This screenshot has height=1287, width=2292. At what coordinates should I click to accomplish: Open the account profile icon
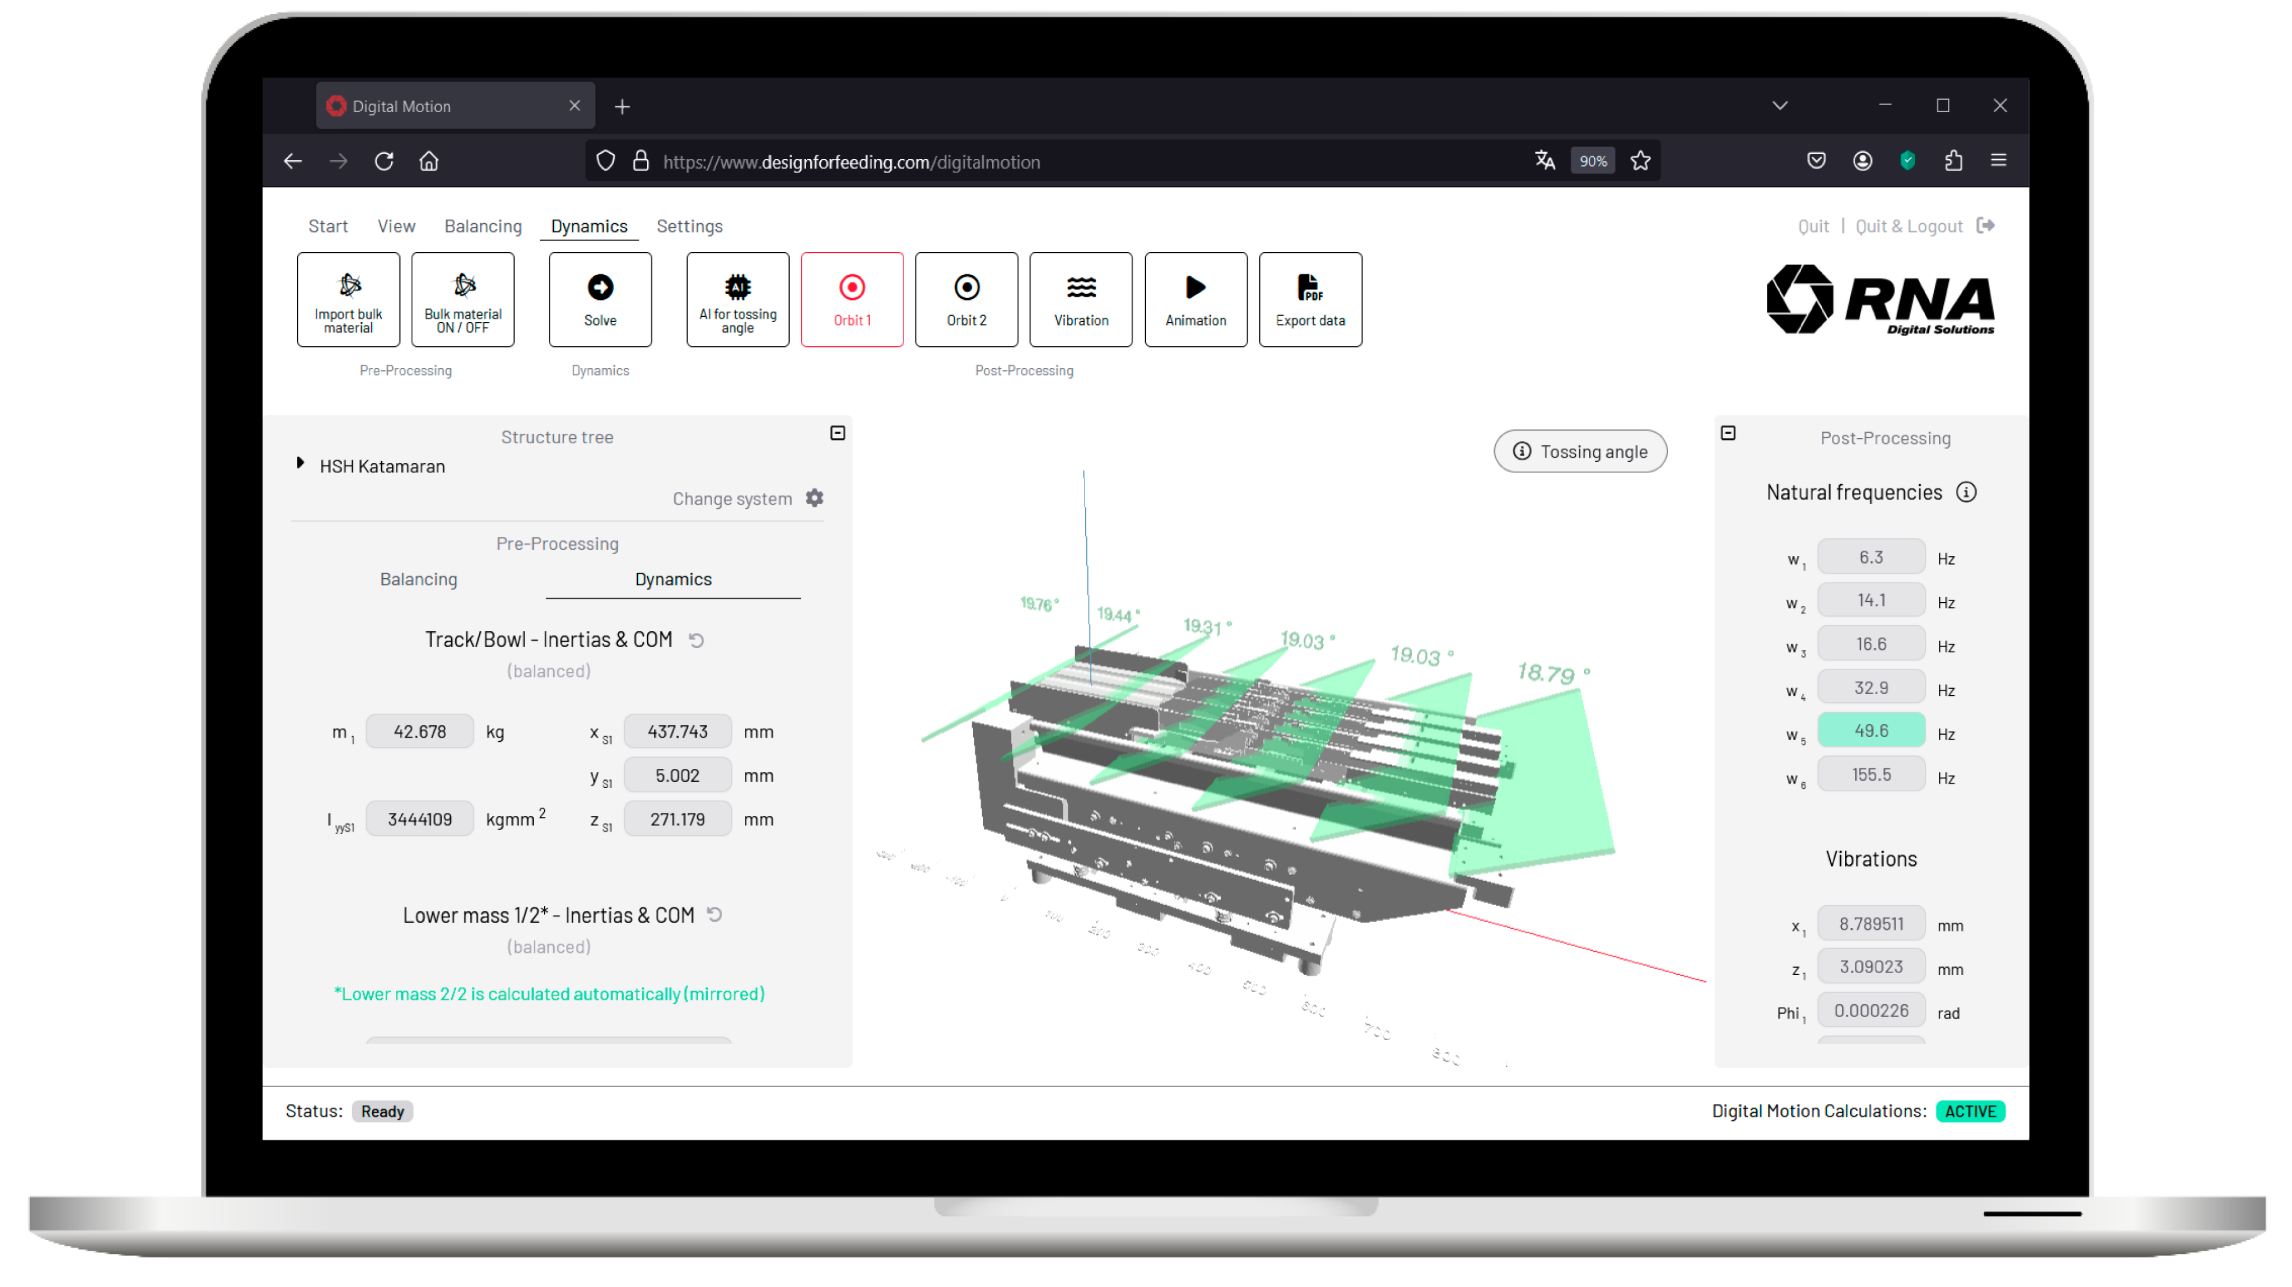pyautogui.click(x=1862, y=161)
